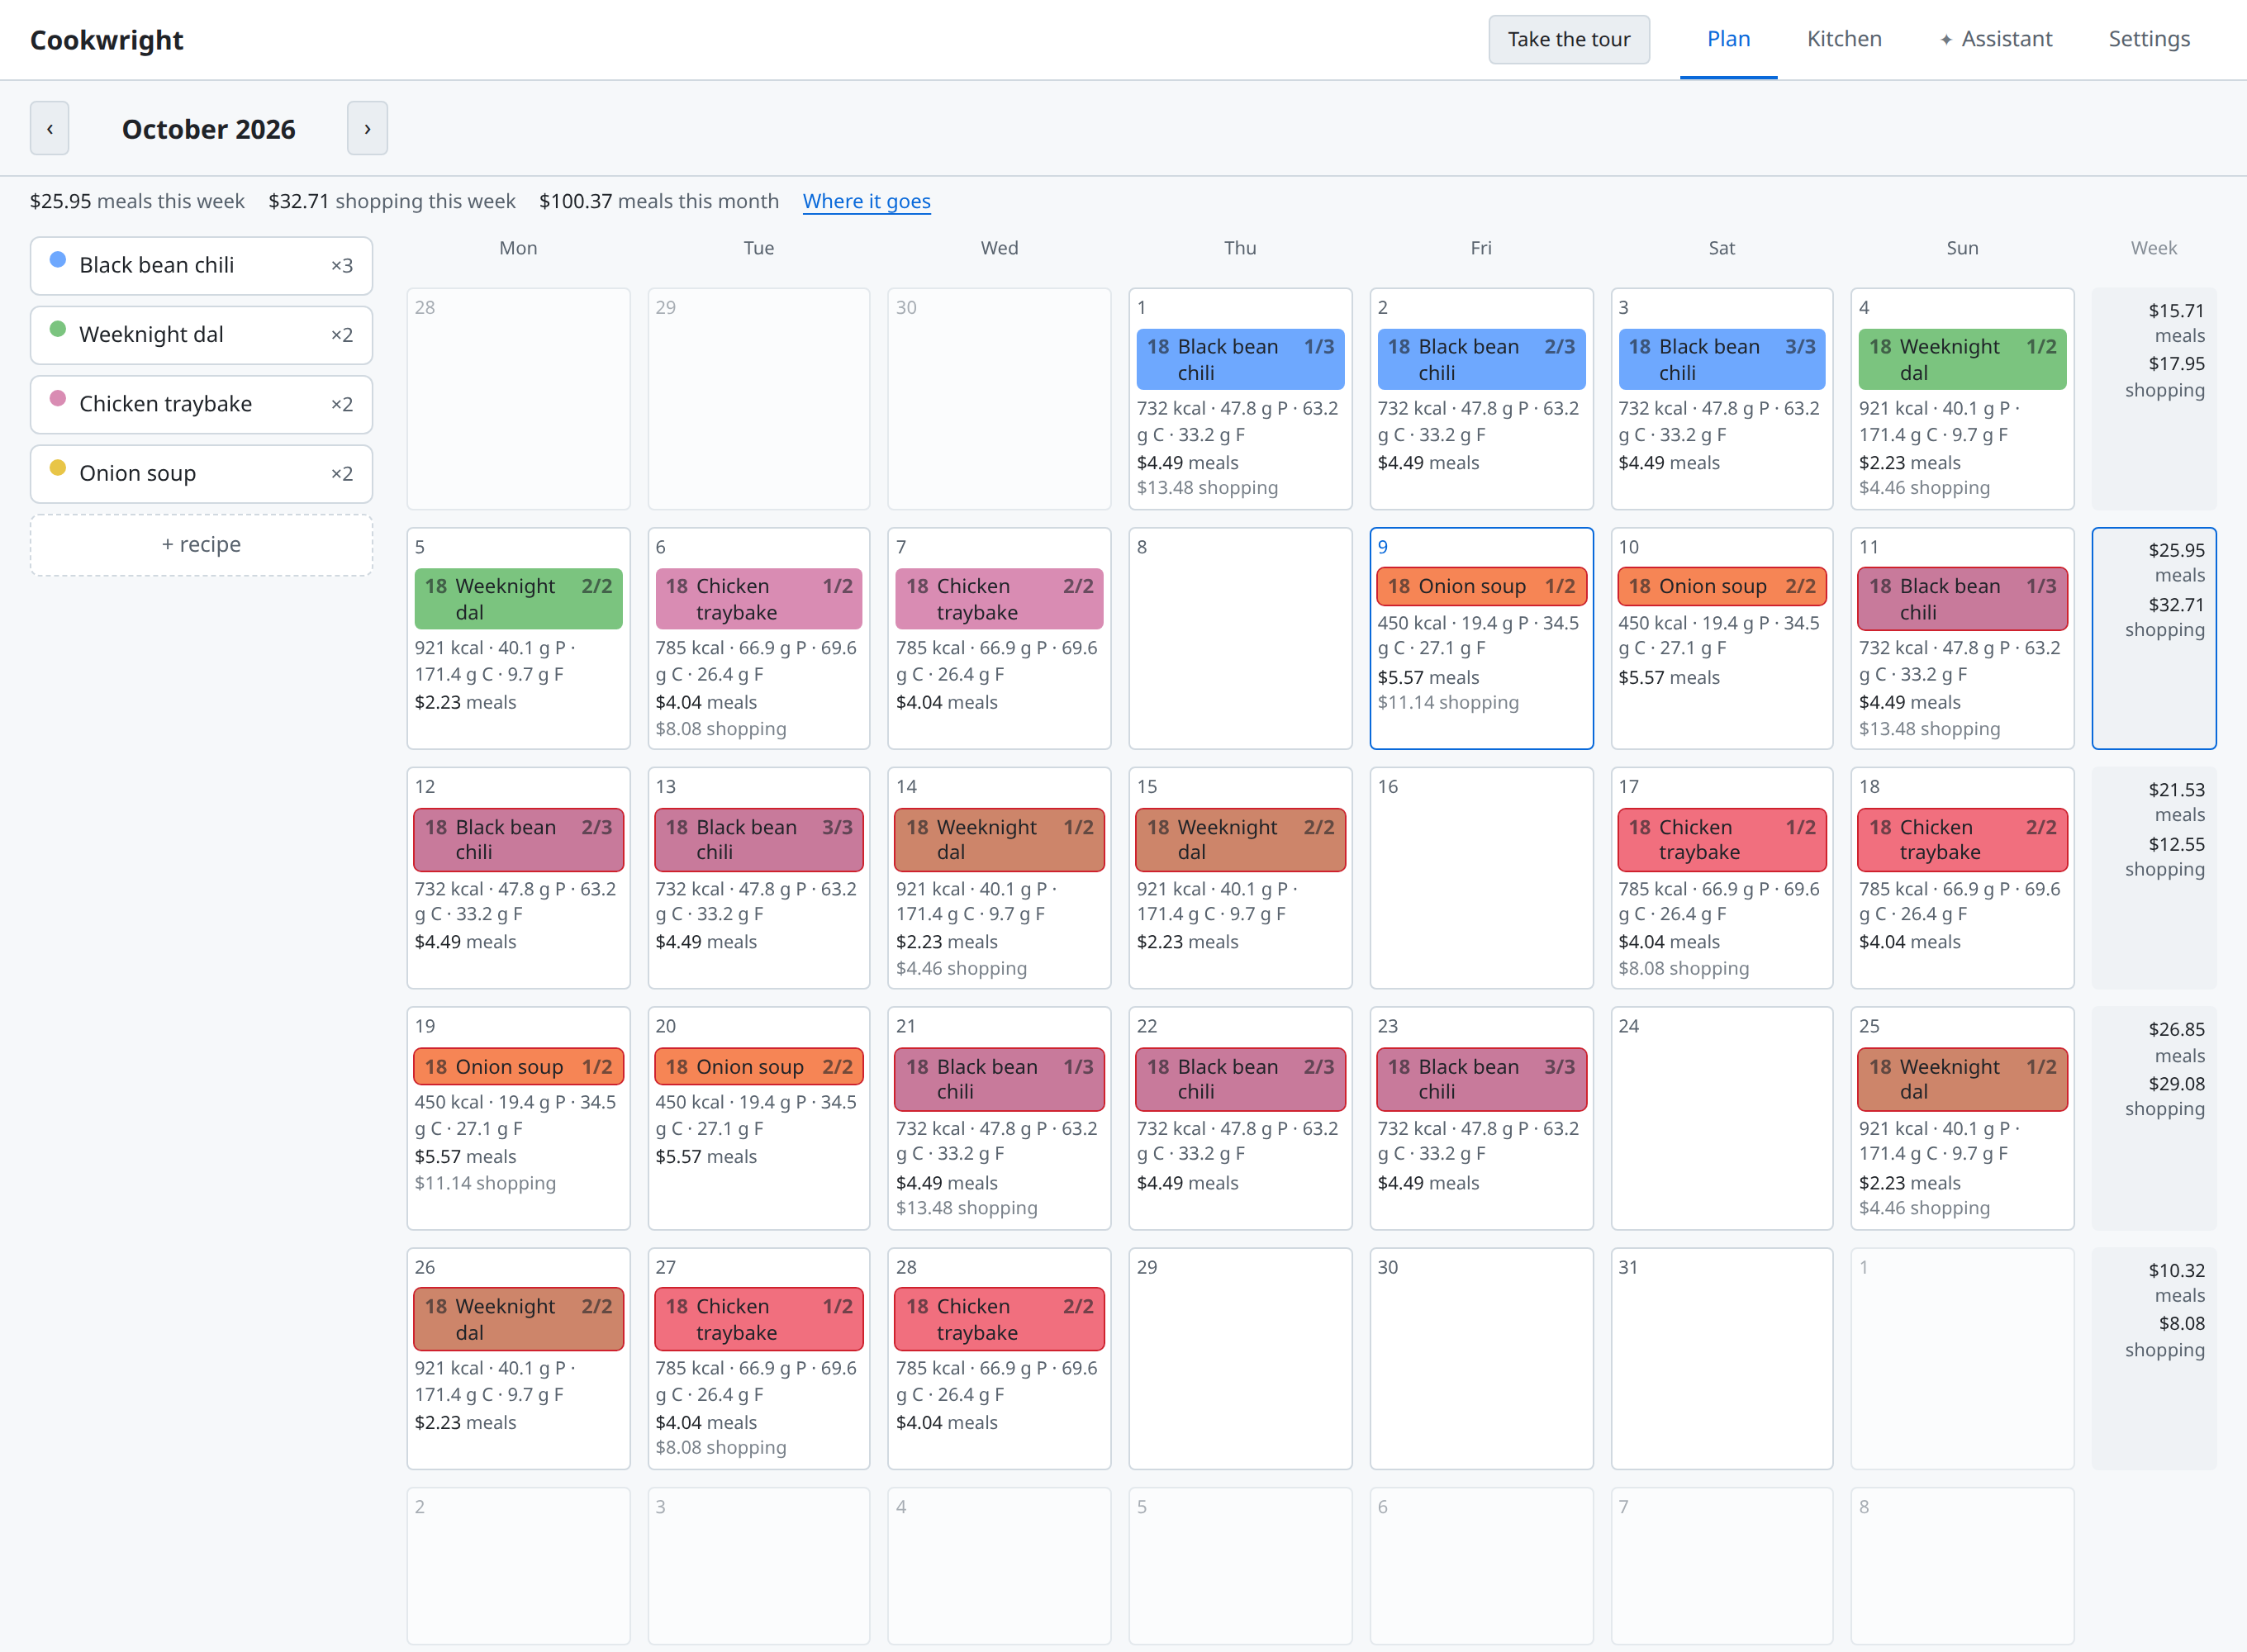Viewport: 2247px width, 1652px height.
Task: Click the $25.95 meals week summary
Action: (x=2154, y=638)
